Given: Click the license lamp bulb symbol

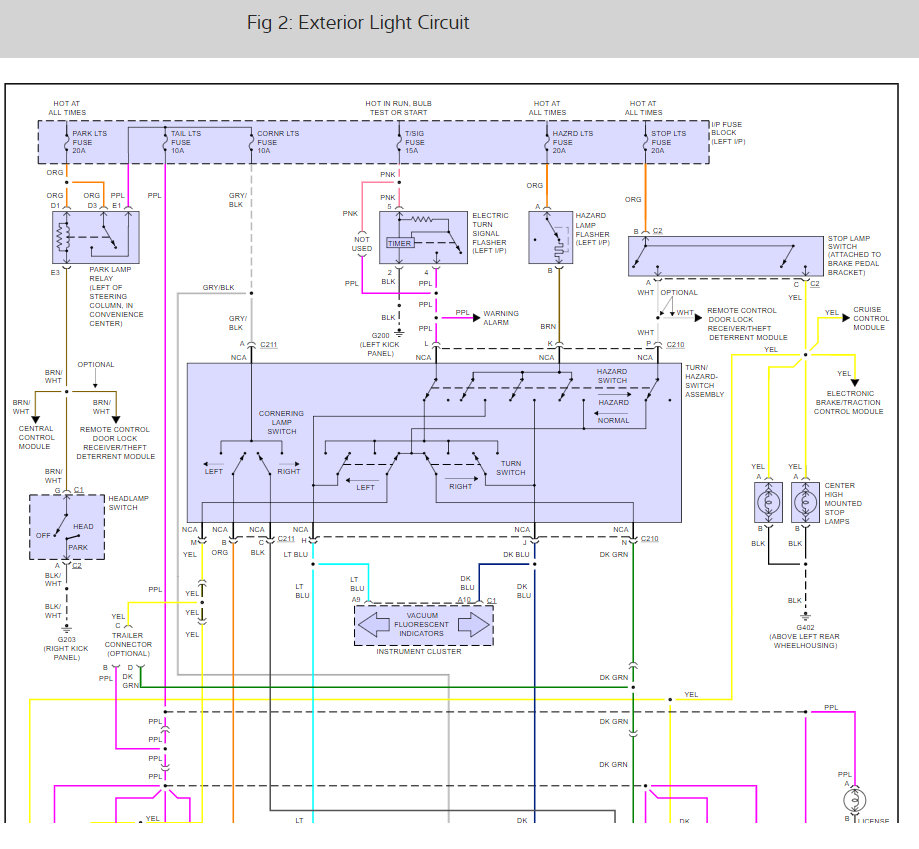Looking at the screenshot, I should 855,800.
